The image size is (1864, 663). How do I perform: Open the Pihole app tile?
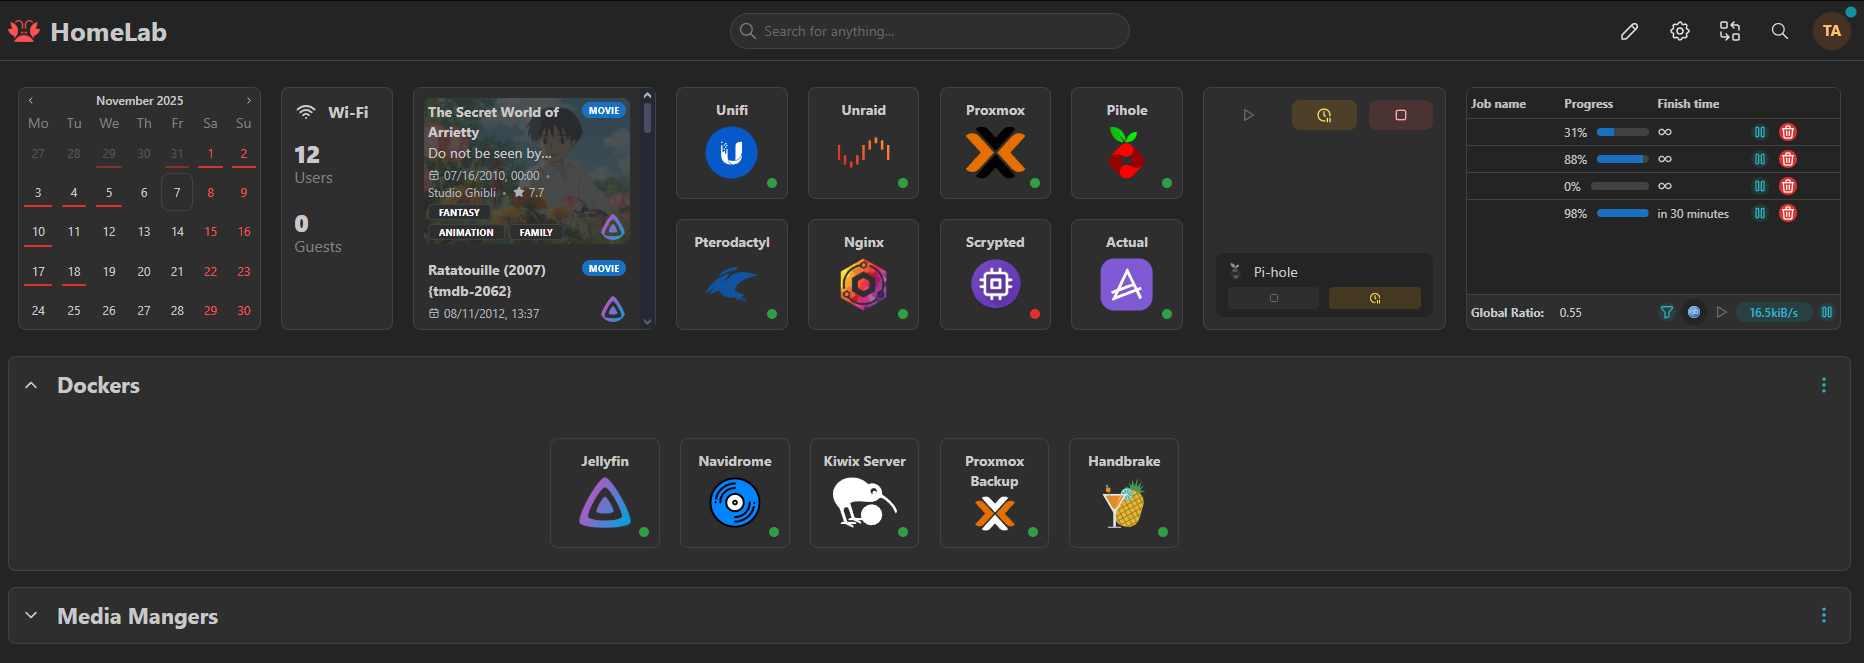(1126, 143)
